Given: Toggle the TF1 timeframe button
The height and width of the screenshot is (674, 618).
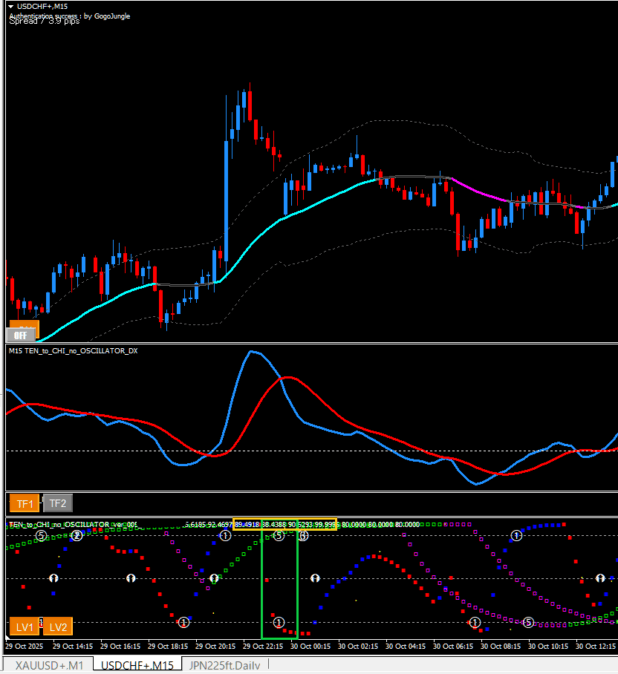Looking at the screenshot, I should click(24, 504).
